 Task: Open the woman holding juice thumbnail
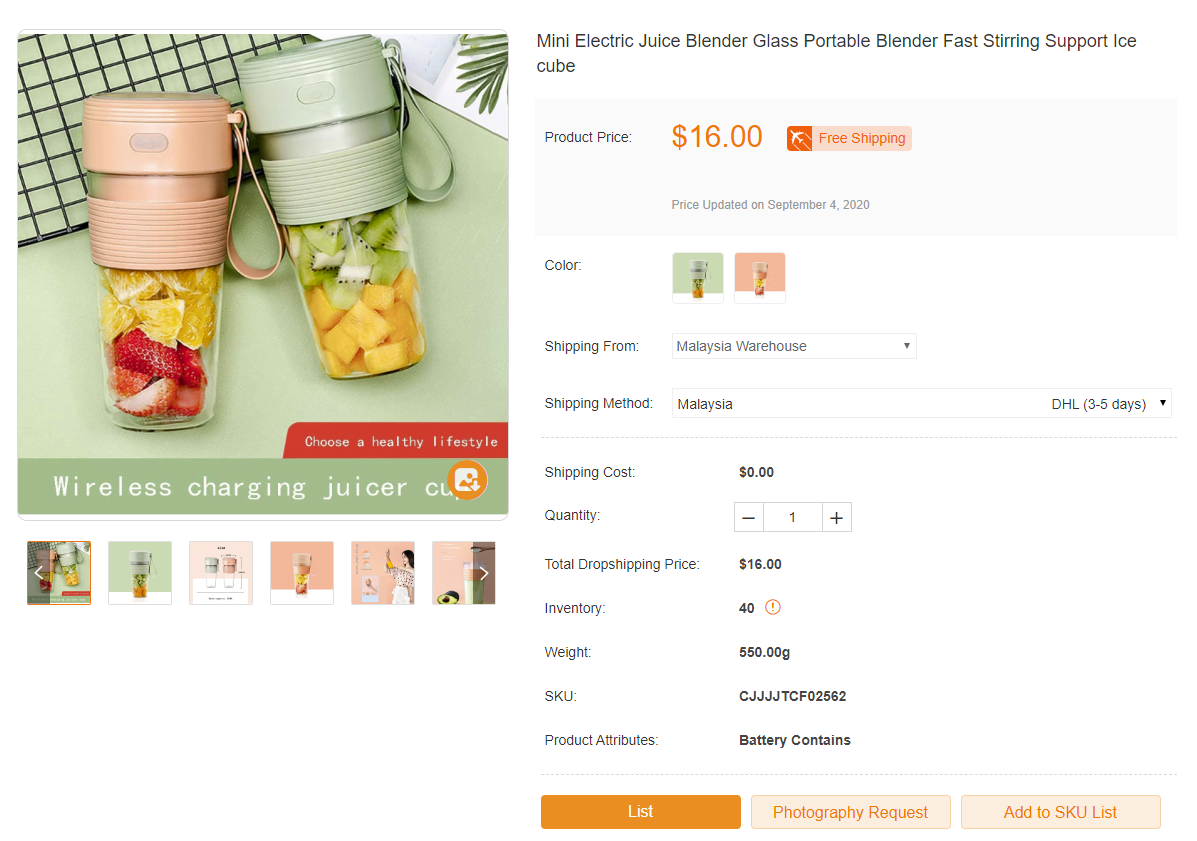tap(383, 573)
